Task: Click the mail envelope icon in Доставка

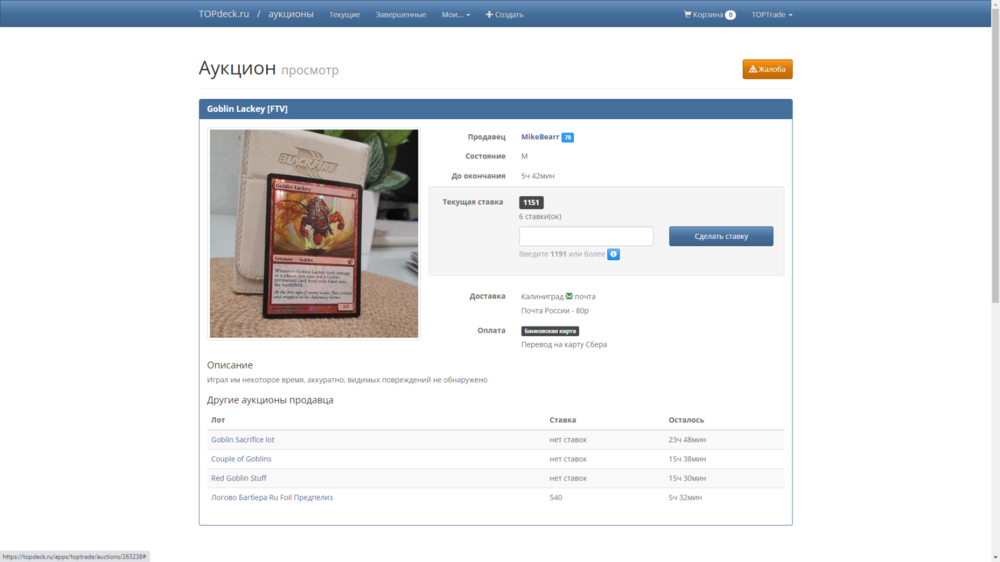Action: (x=569, y=296)
